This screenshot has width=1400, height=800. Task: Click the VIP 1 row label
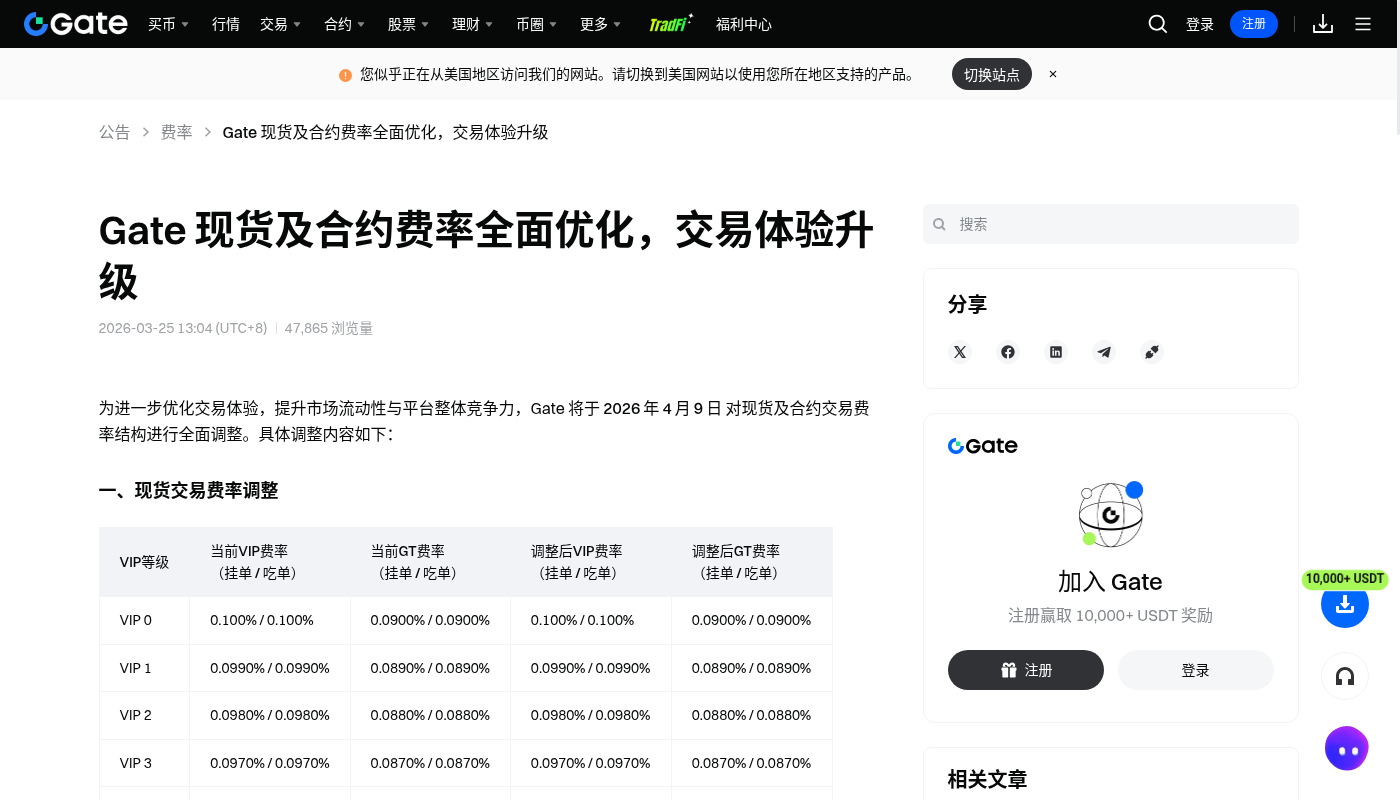(136, 668)
